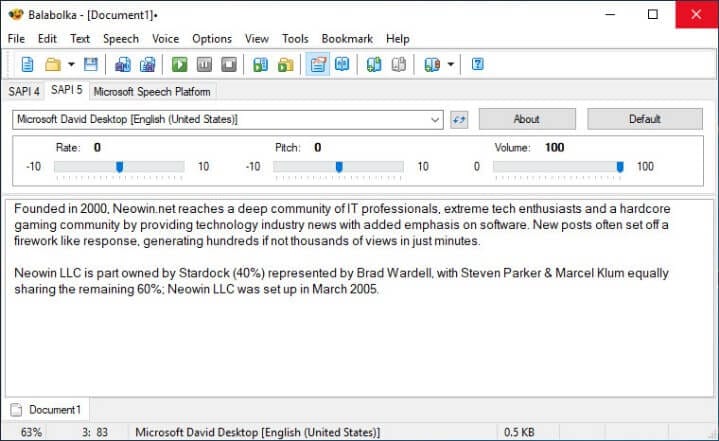Click the save audio file icon
Viewport: 719px width, 441px height.
(x=122, y=64)
